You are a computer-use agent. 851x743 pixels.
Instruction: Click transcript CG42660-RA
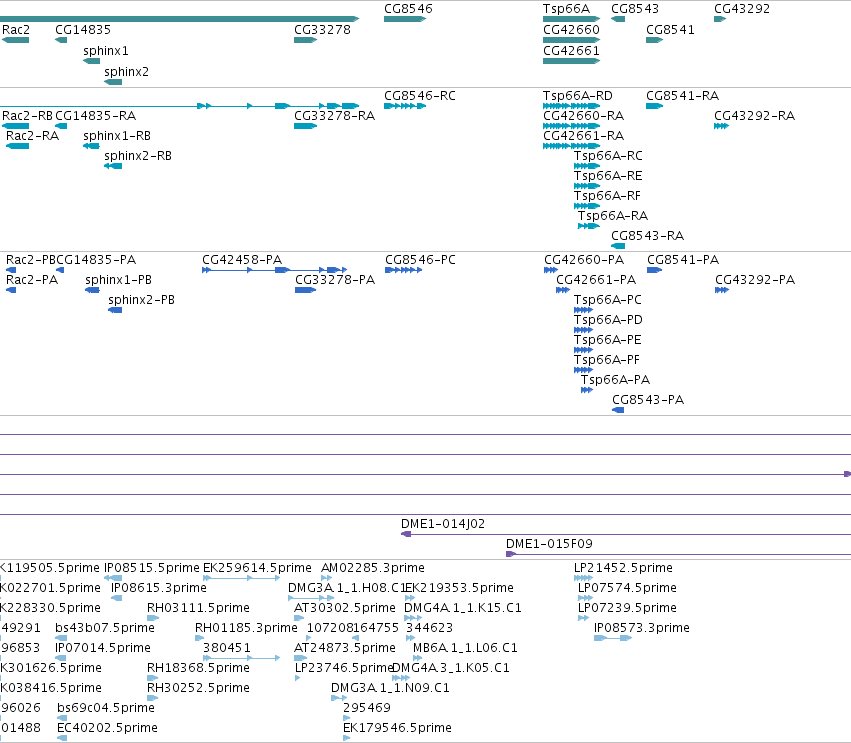pos(583,116)
